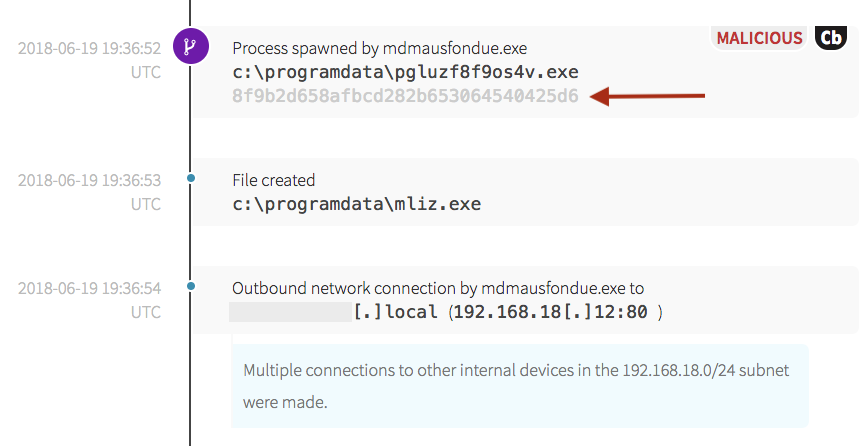Click the purple process spawned branch icon

[190, 46]
